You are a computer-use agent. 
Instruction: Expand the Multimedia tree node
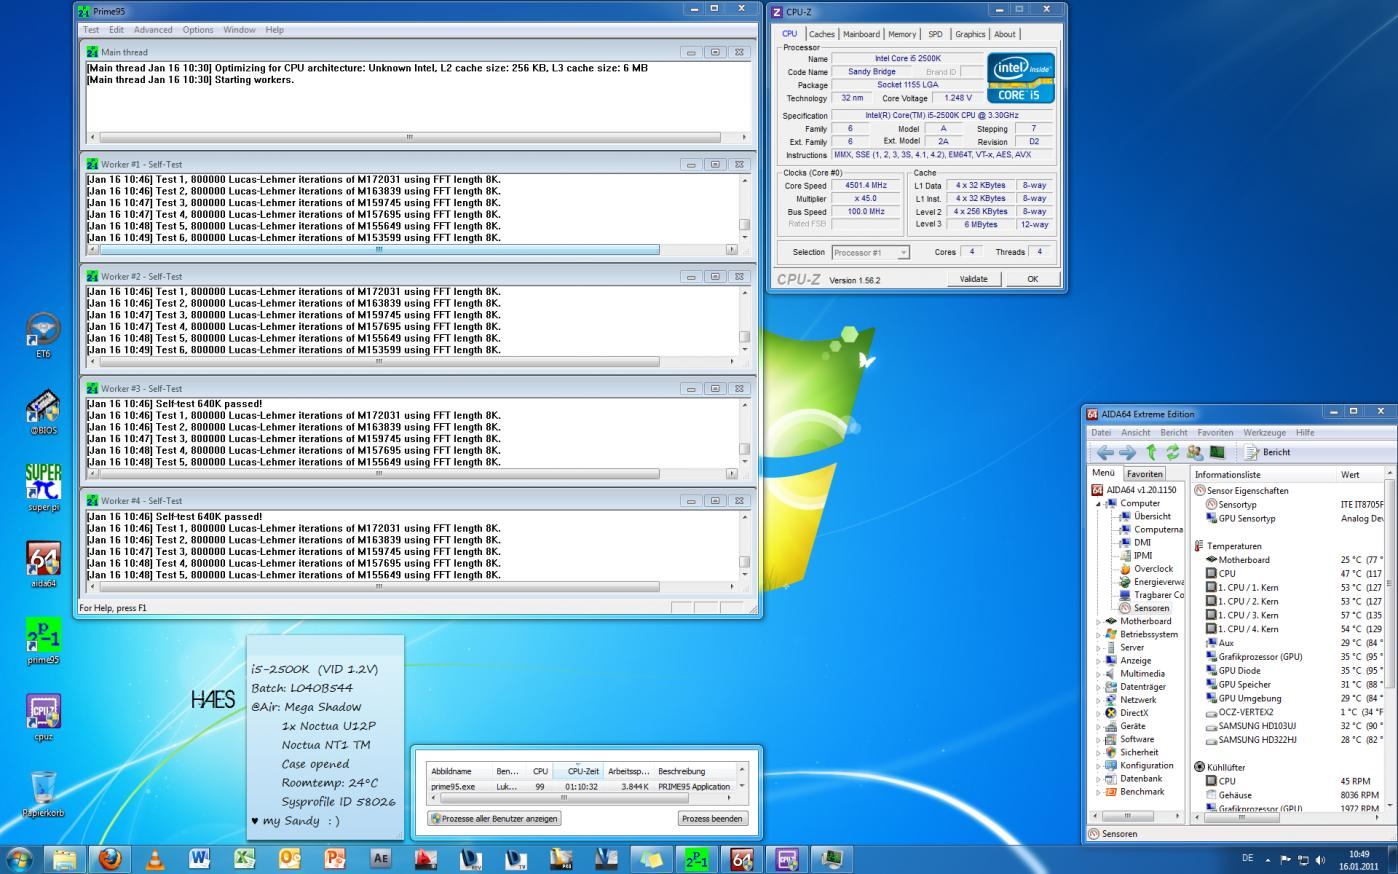click(x=1099, y=673)
